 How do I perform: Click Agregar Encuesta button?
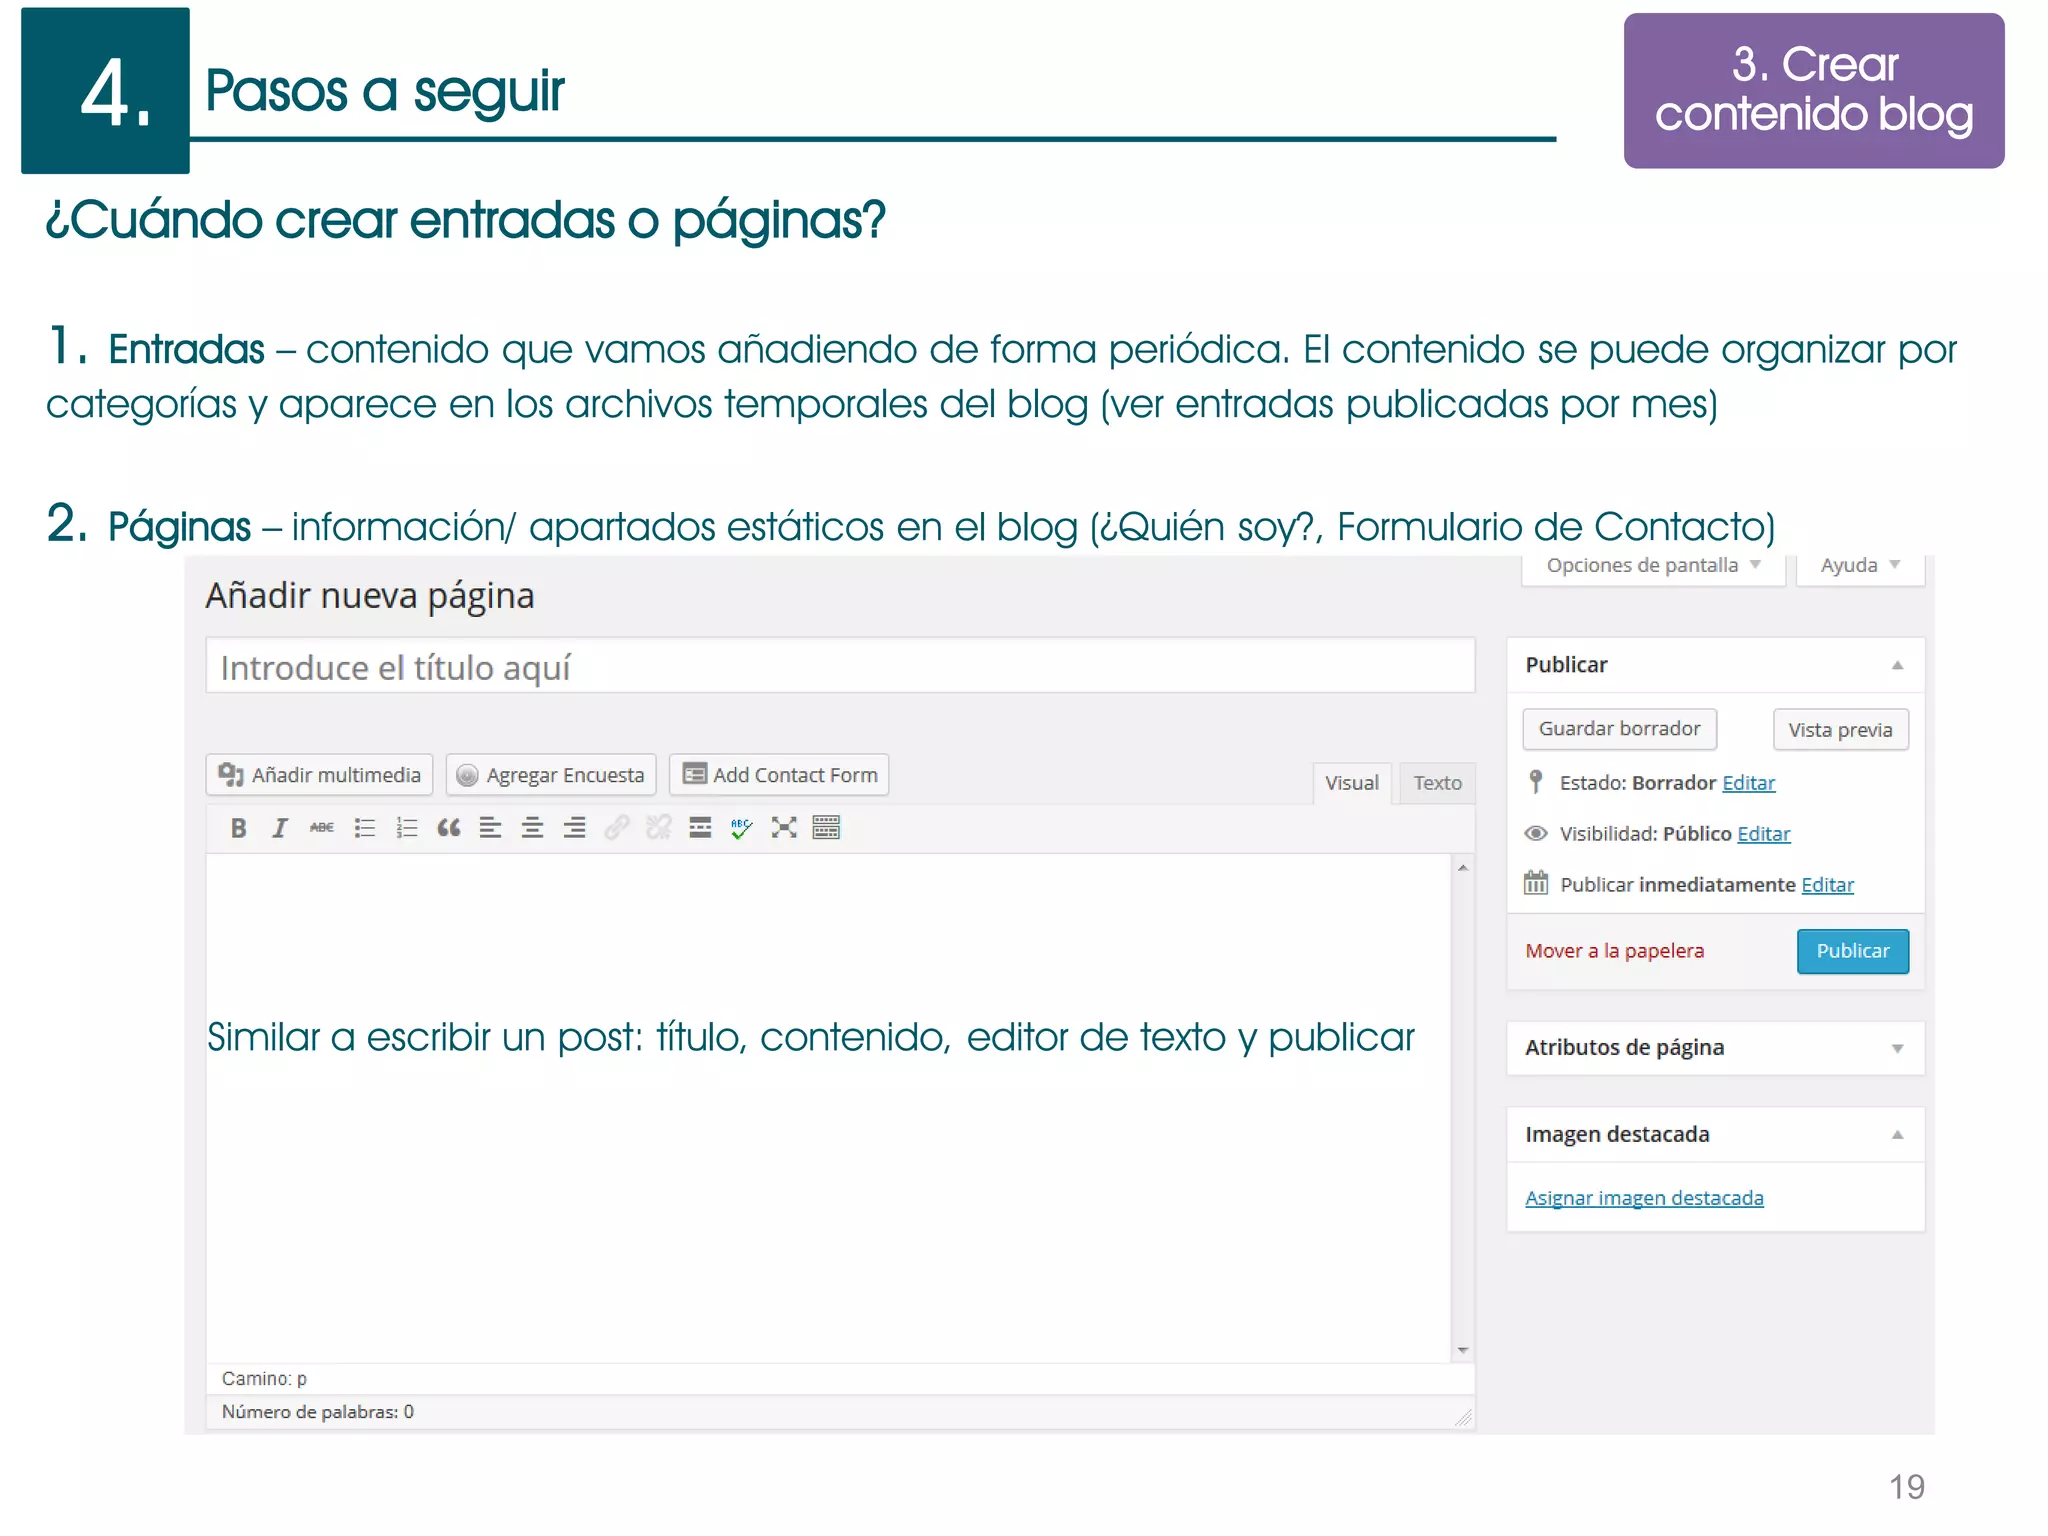pyautogui.click(x=551, y=775)
